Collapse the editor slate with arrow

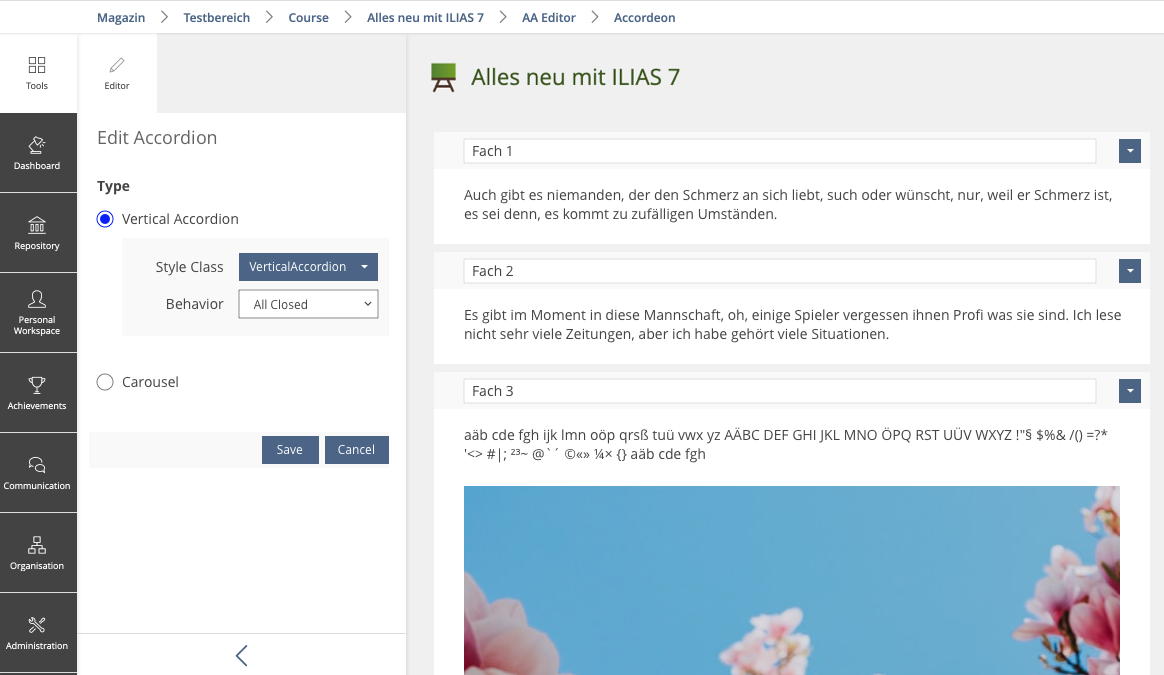point(241,655)
